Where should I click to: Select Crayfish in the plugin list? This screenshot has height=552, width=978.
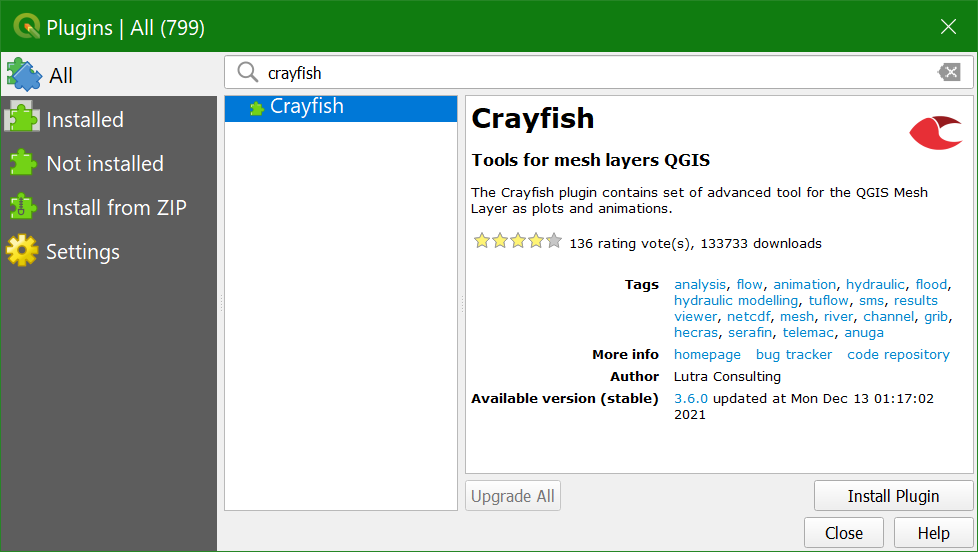(x=341, y=108)
